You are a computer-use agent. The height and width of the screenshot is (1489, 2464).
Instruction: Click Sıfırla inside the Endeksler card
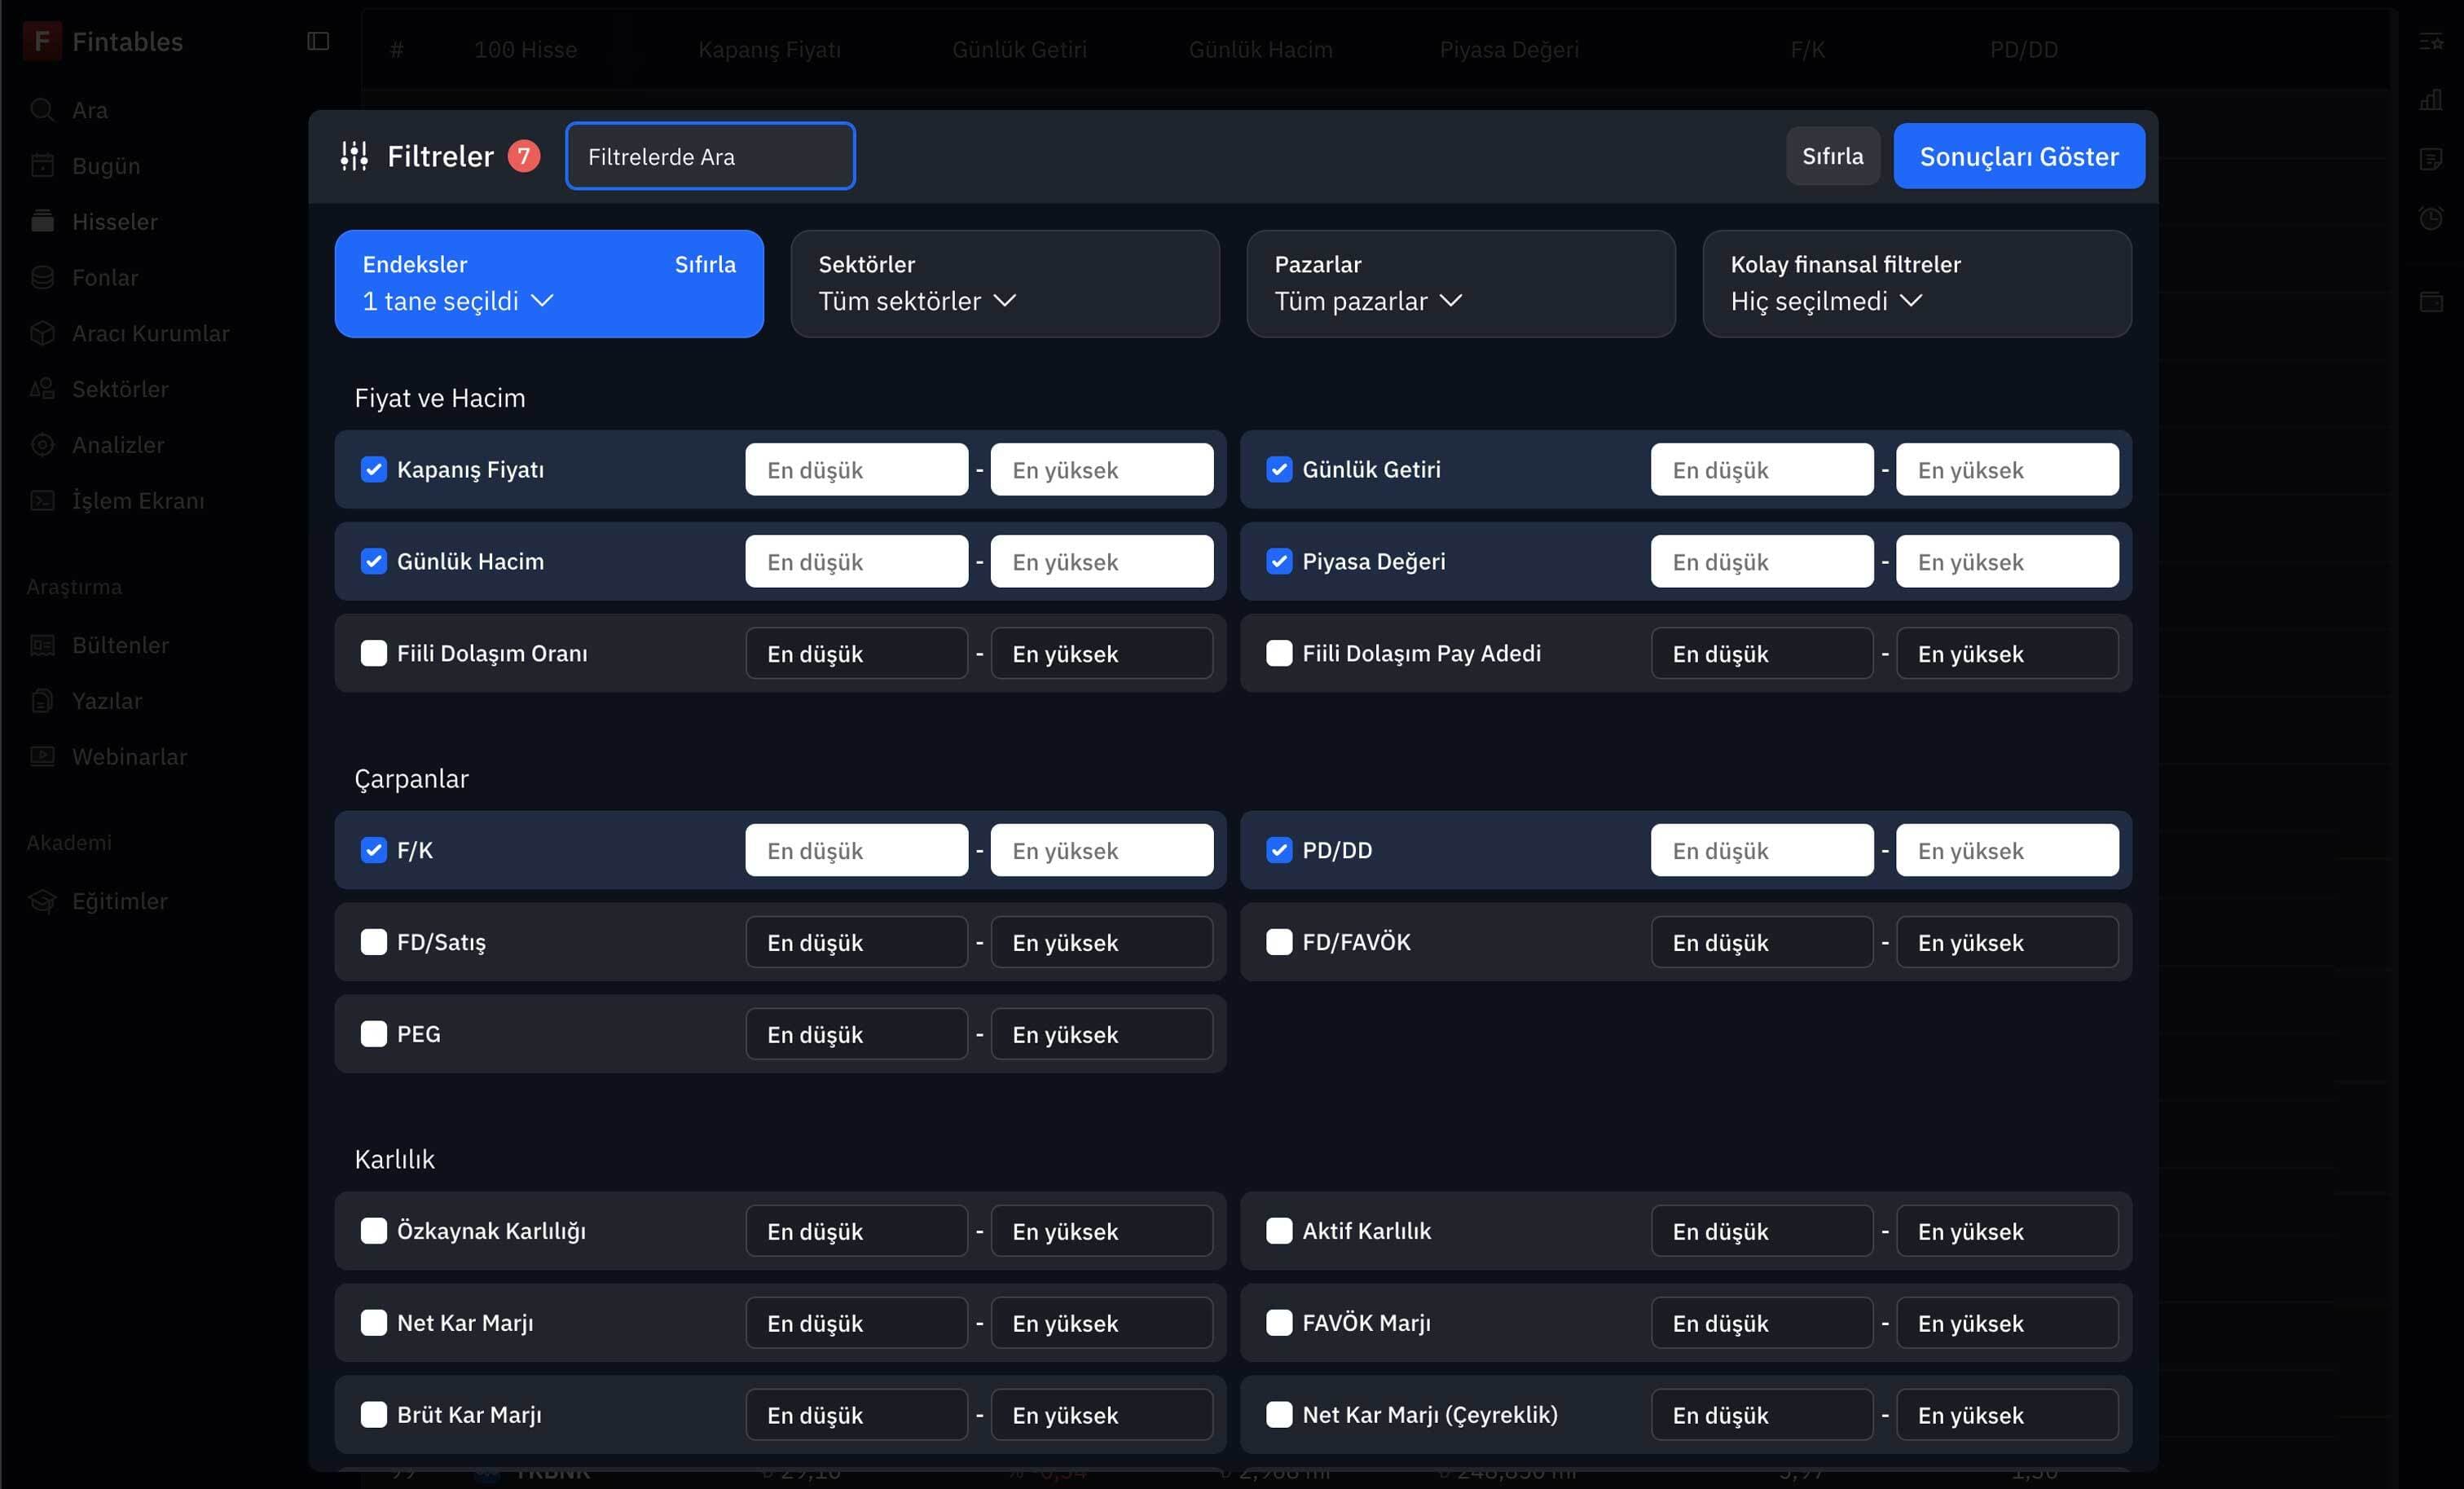pyautogui.click(x=704, y=264)
